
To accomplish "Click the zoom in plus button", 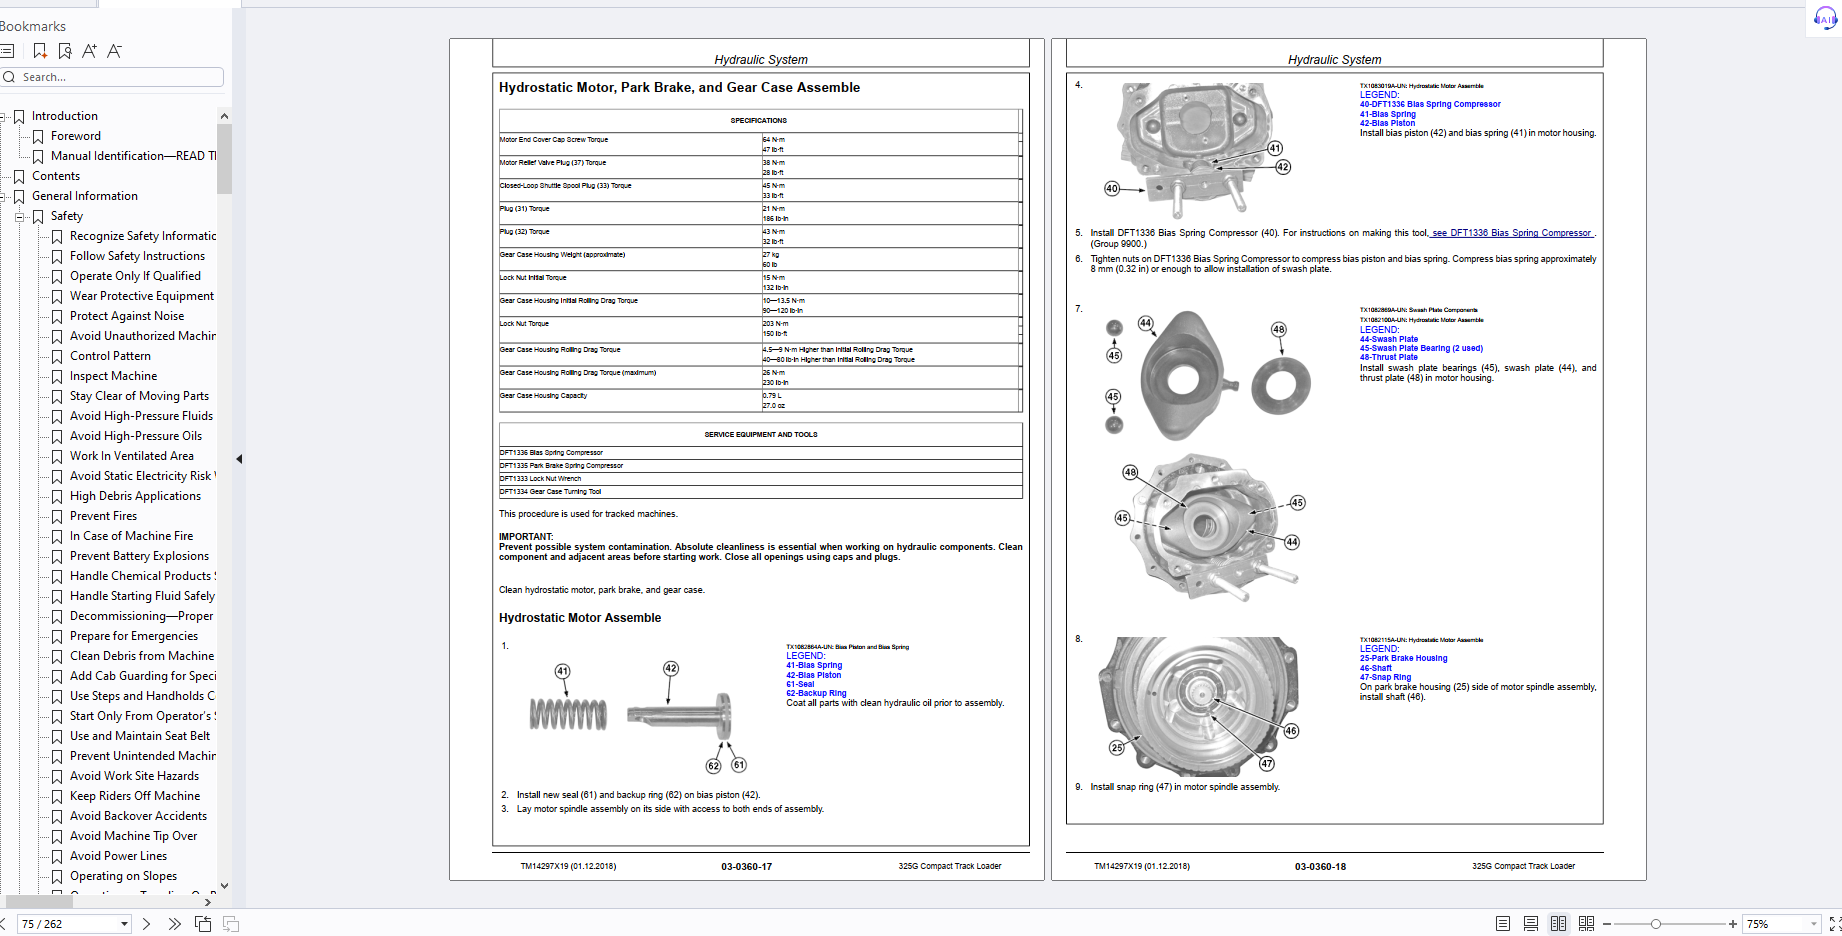I will (x=1733, y=924).
